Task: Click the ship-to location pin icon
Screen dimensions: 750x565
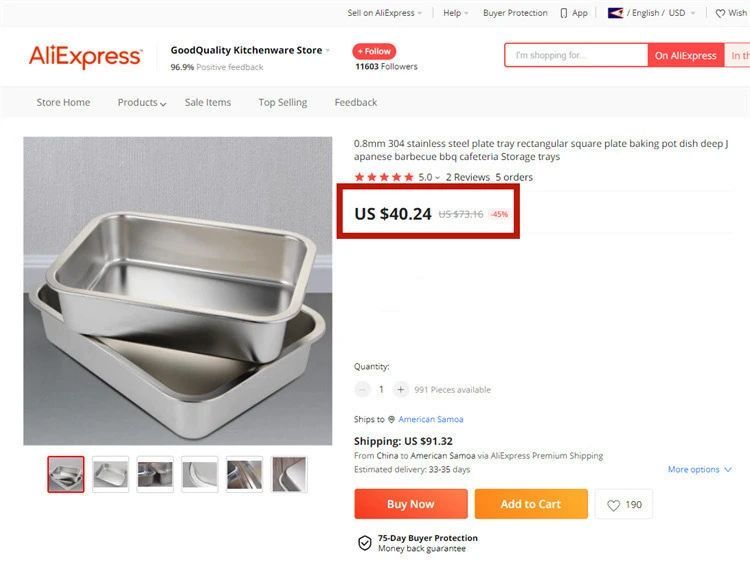Action: click(391, 420)
